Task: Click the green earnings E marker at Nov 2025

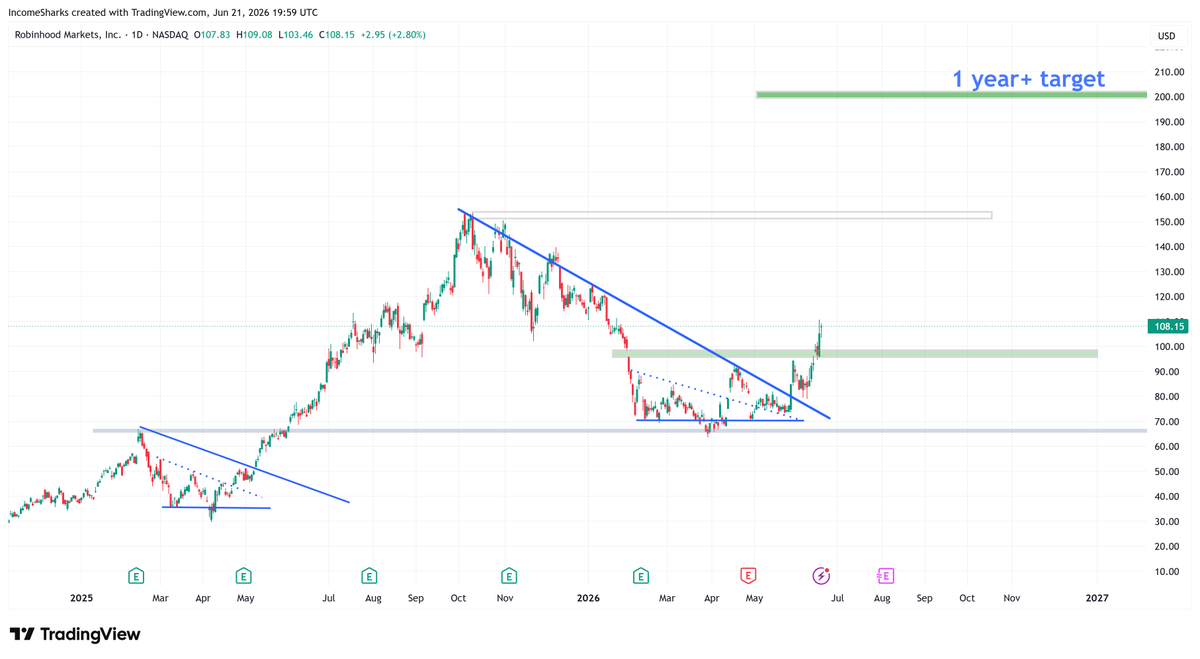Action: [x=509, y=576]
